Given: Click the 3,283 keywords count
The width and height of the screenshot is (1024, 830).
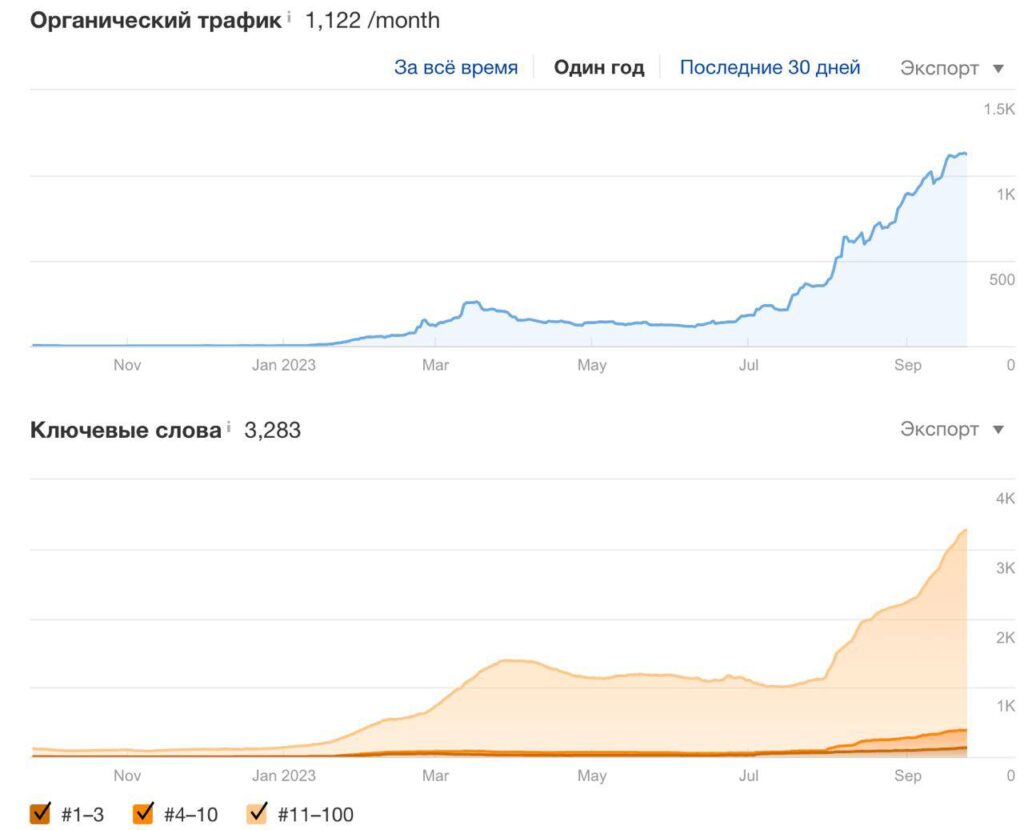Looking at the screenshot, I should click(272, 430).
